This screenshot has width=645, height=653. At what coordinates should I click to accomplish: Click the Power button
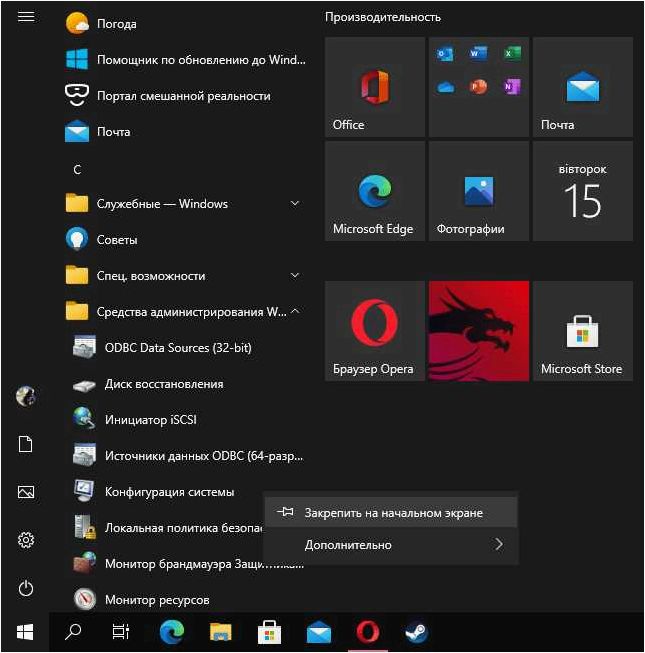click(x=26, y=588)
